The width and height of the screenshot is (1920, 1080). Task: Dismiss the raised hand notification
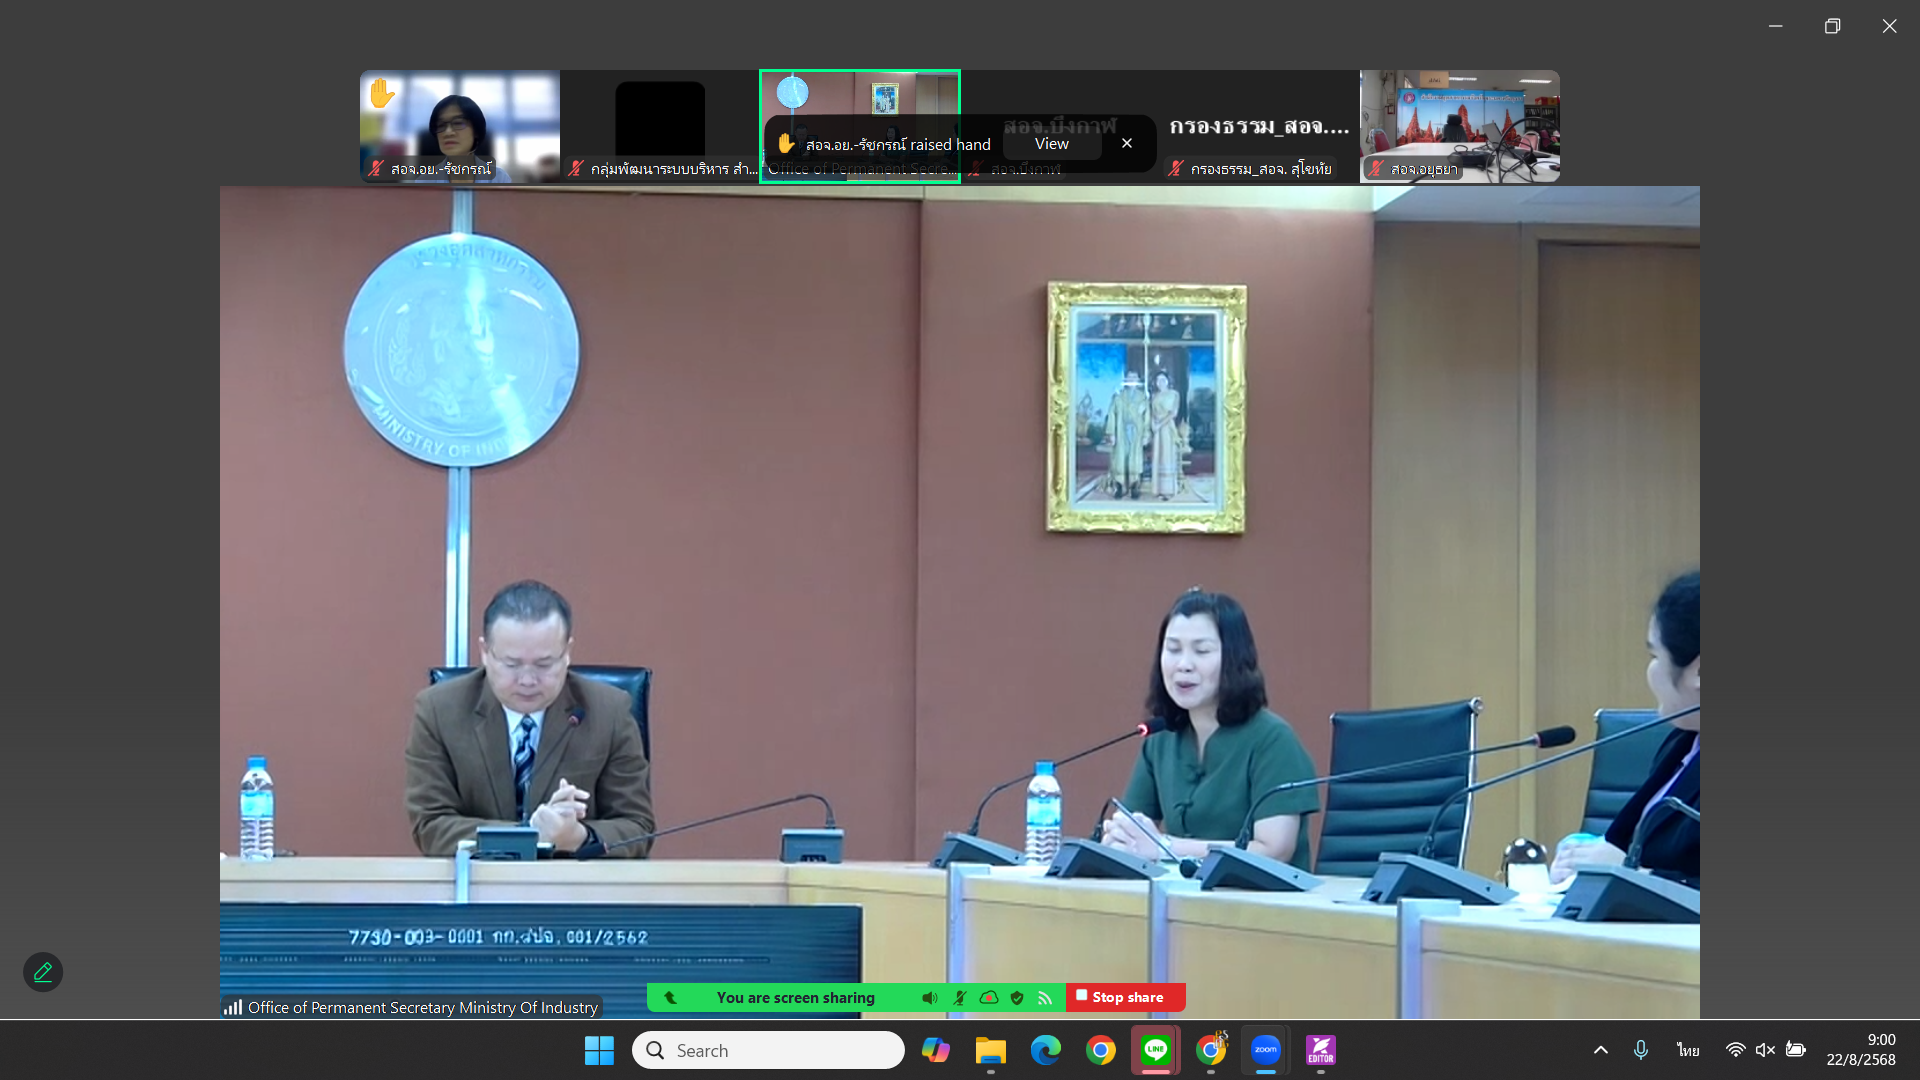tap(1127, 143)
